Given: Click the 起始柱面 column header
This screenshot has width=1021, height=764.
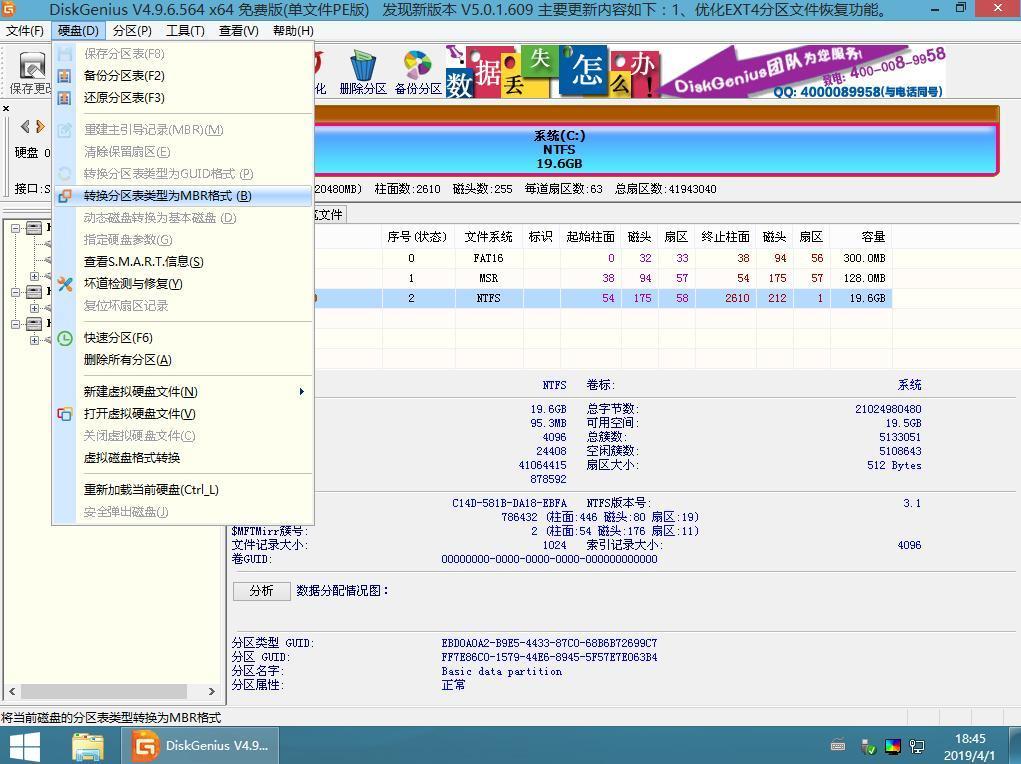Looking at the screenshot, I should tap(590, 236).
